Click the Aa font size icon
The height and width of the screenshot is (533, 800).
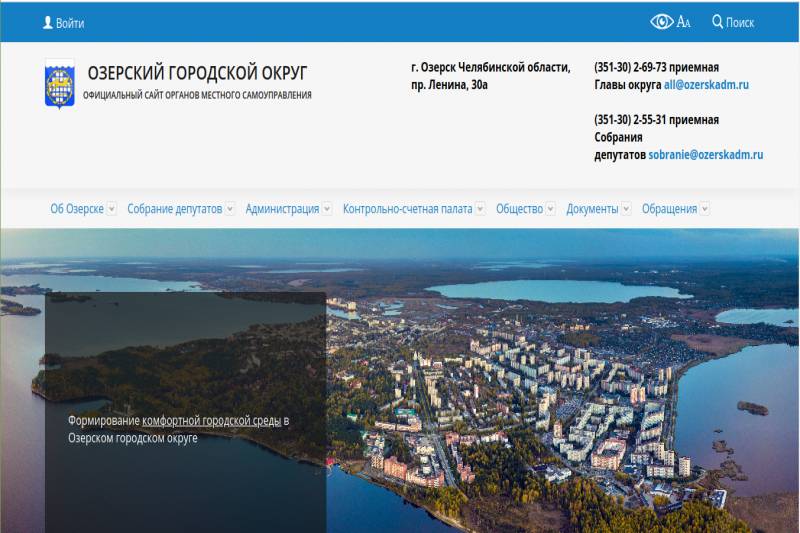click(x=684, y=22)
